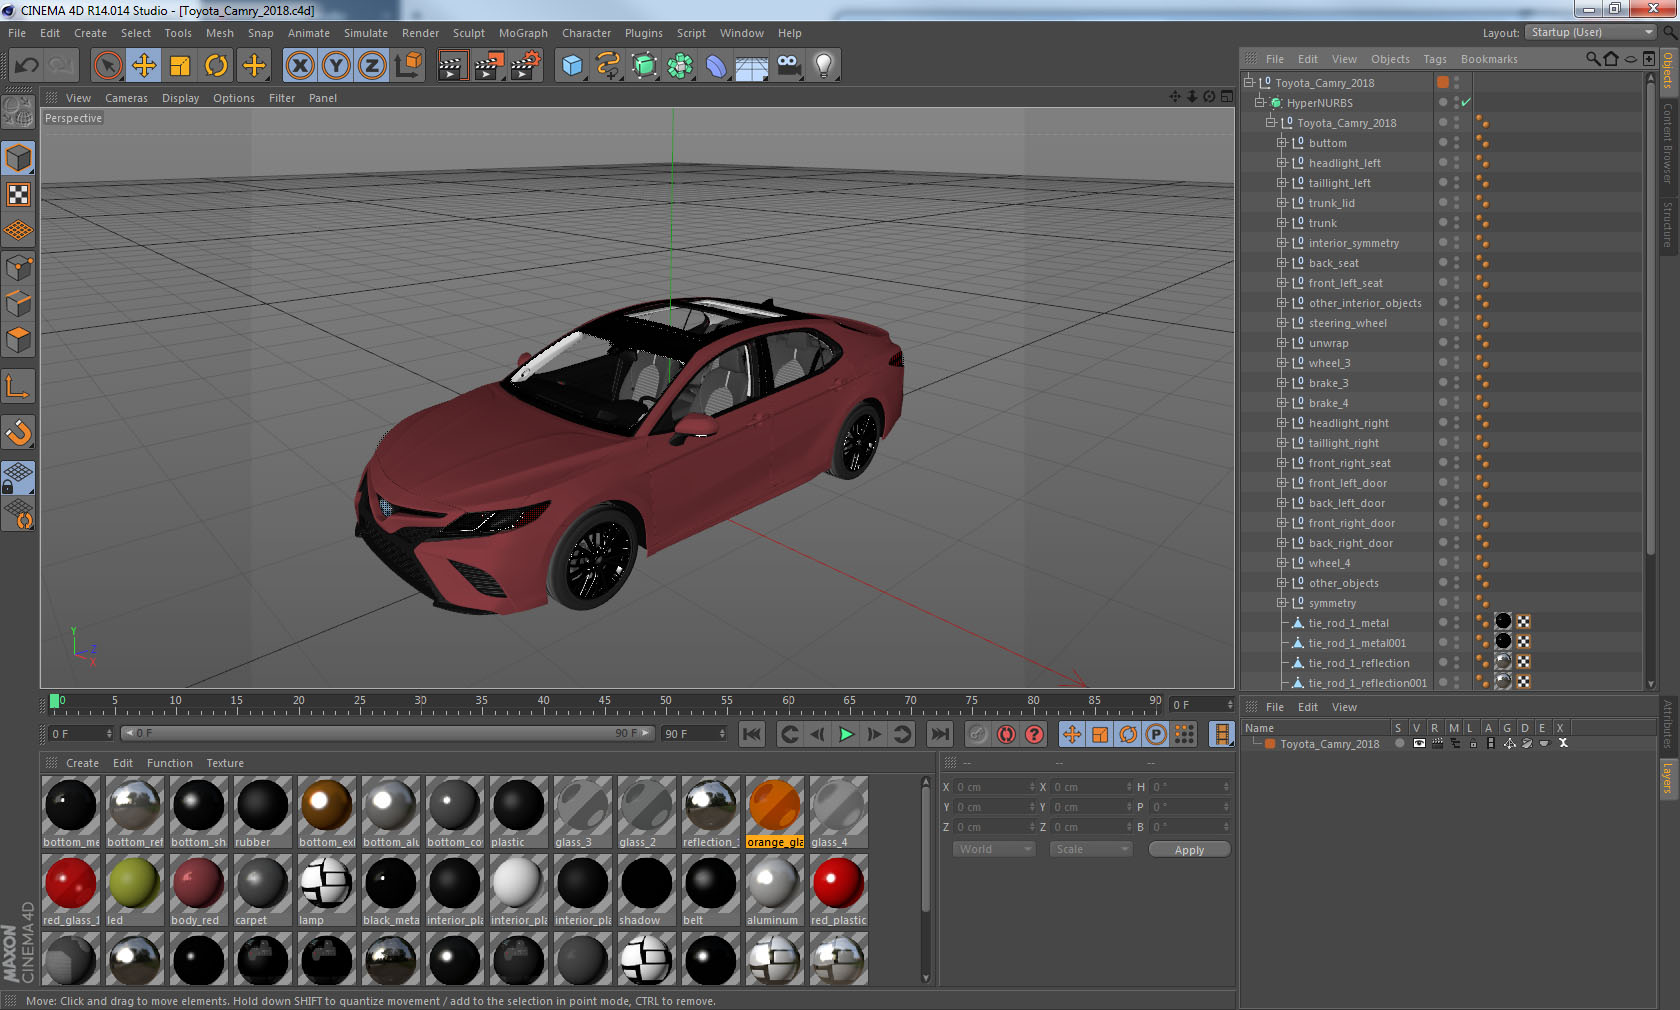The height and width of the screenshot is (1010, 1680).
Task: Switch to Points mode
Action: tap(18, 268)
